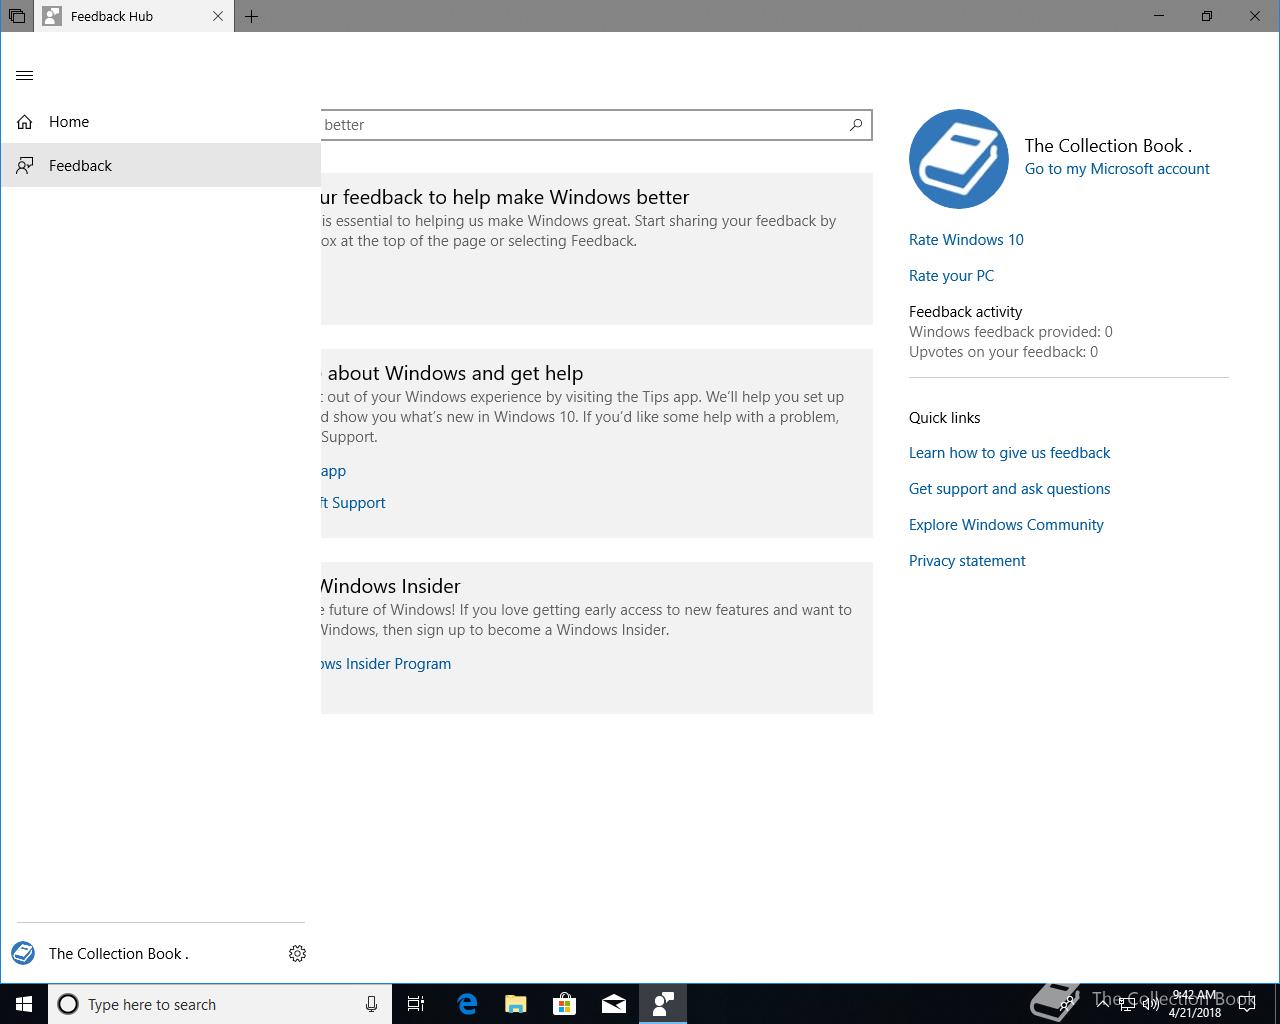Collapse the hamburger navigation menu
Viewport: 1280px width, 1024px height.
point(25,75)
